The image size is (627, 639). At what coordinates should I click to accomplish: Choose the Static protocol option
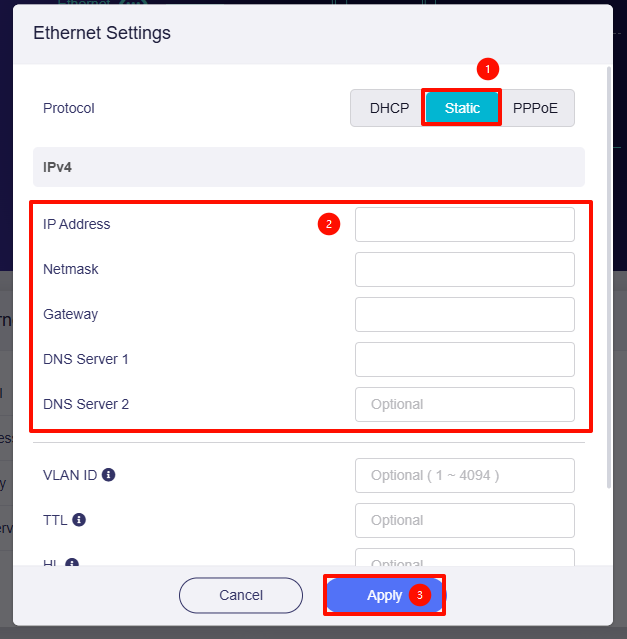(x=462, y=108)
